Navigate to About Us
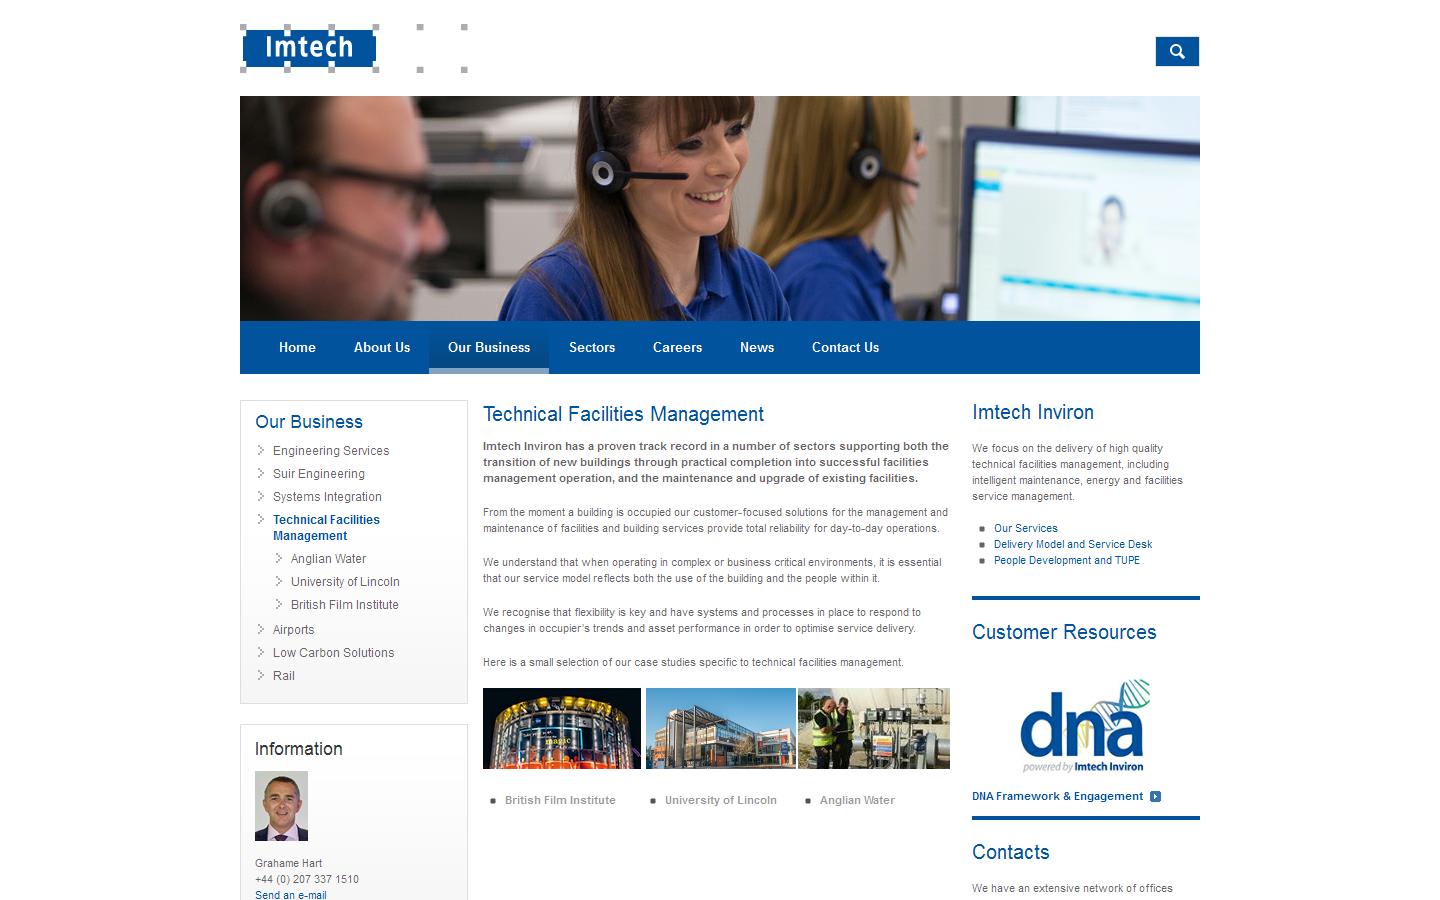 (381, 347)
